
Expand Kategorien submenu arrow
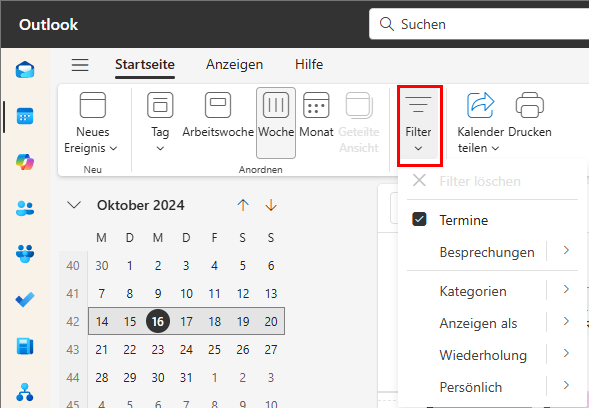tap(566, 289)
